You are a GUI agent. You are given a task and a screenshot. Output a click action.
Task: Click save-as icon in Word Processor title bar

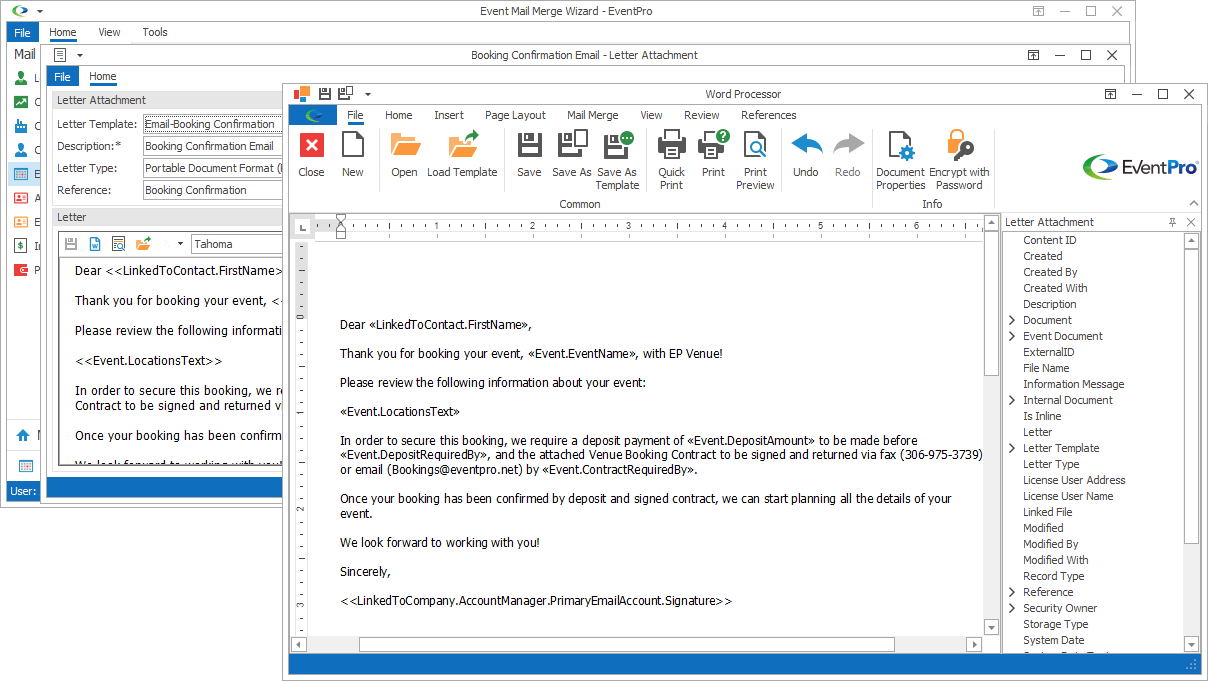pos(345,94)
